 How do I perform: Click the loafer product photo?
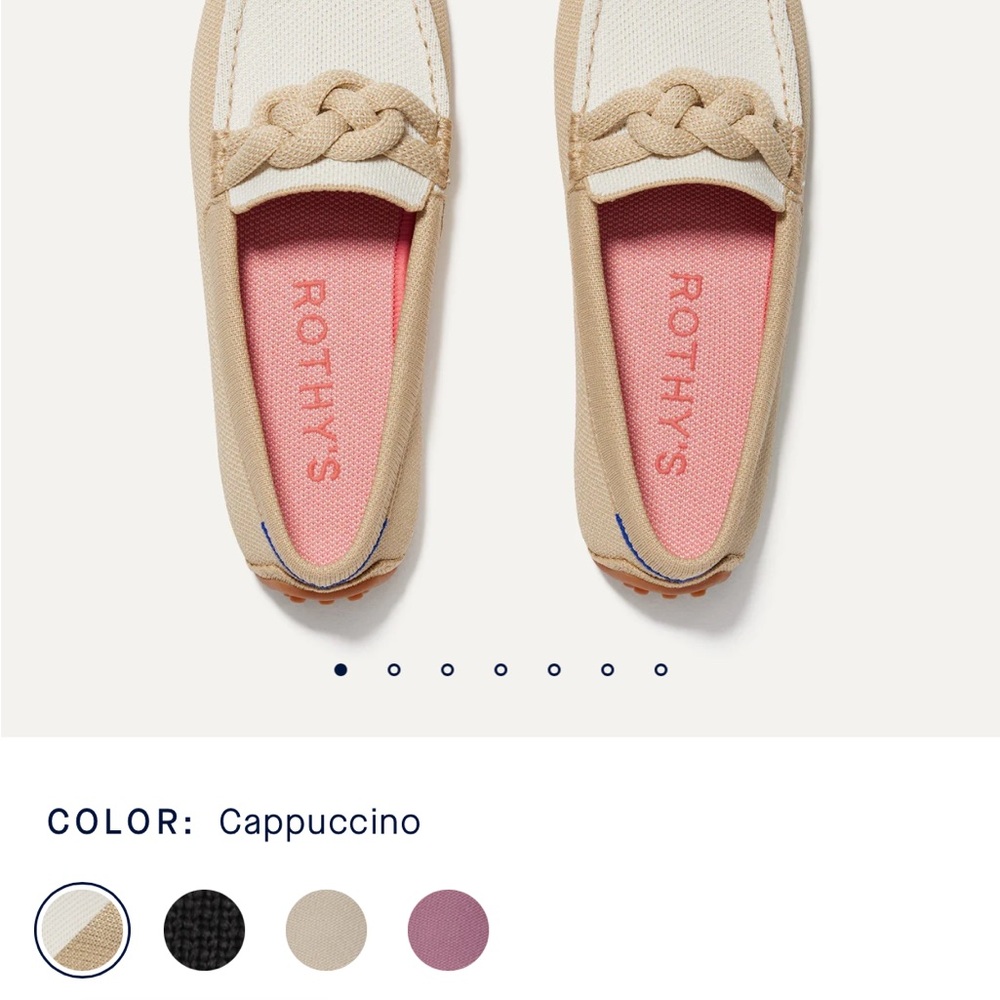coord(500,300)
